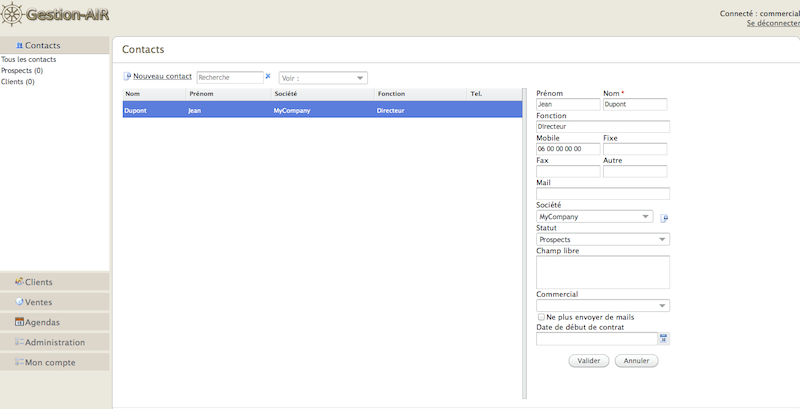Click the Prénom field containing Jean
Image resolution: width=800 pixels, height=409 pixels.
(x=568, y=104)
